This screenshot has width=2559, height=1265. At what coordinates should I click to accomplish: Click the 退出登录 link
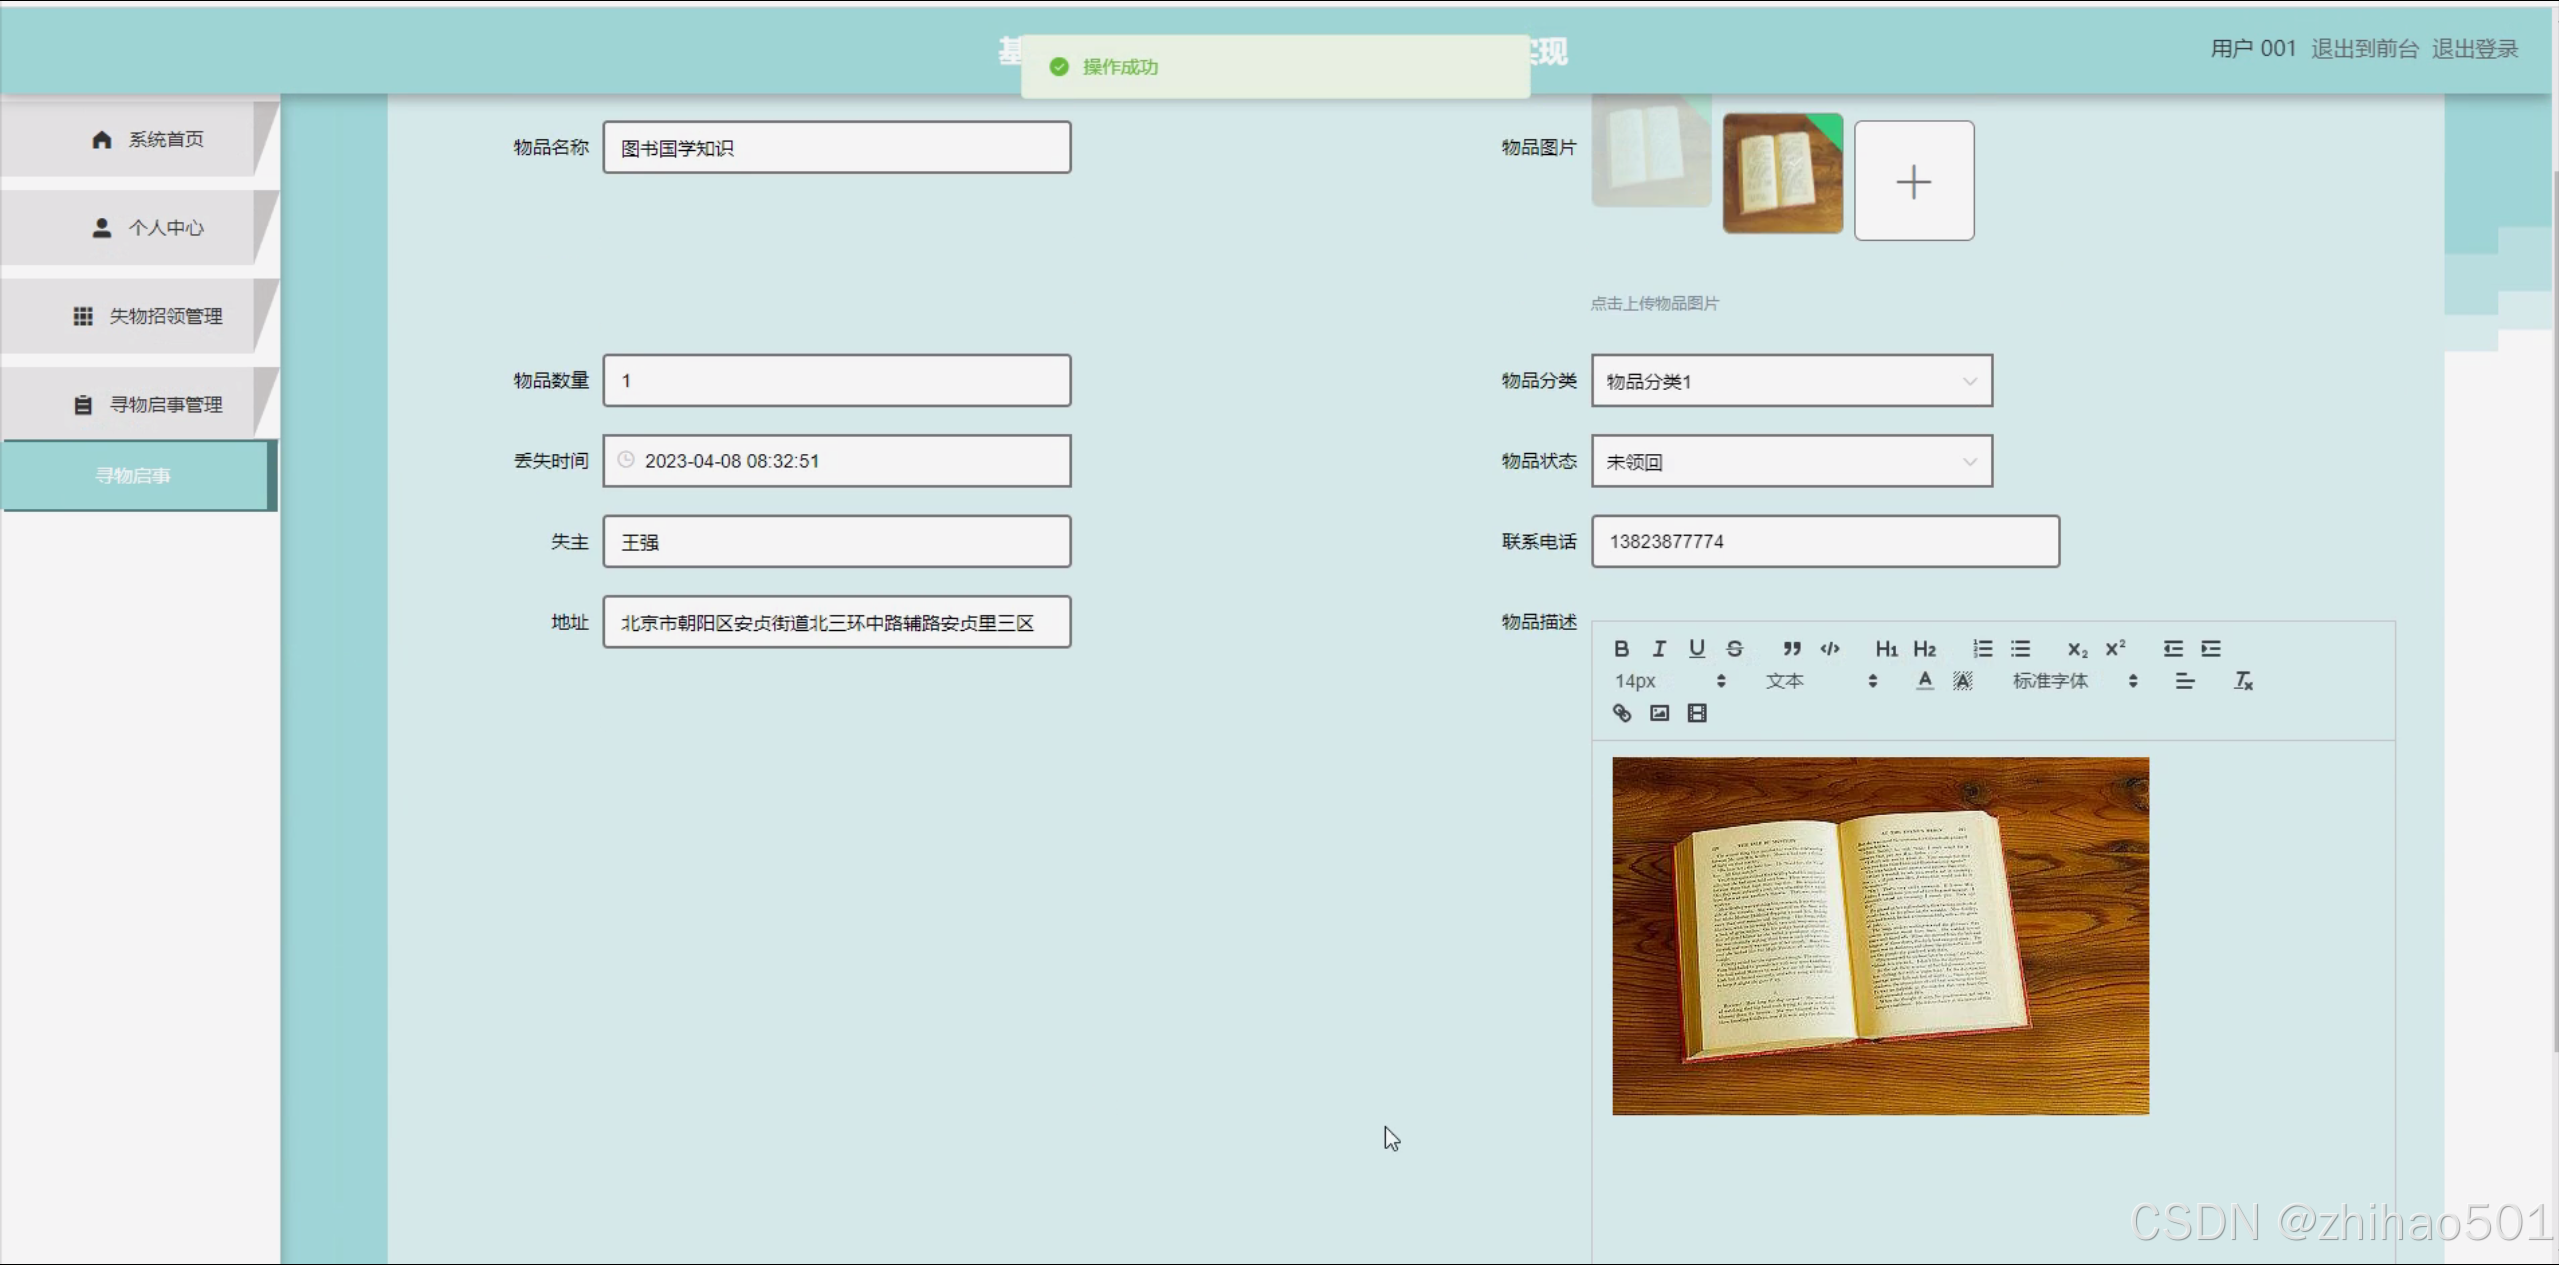(x=2474, y=49)
